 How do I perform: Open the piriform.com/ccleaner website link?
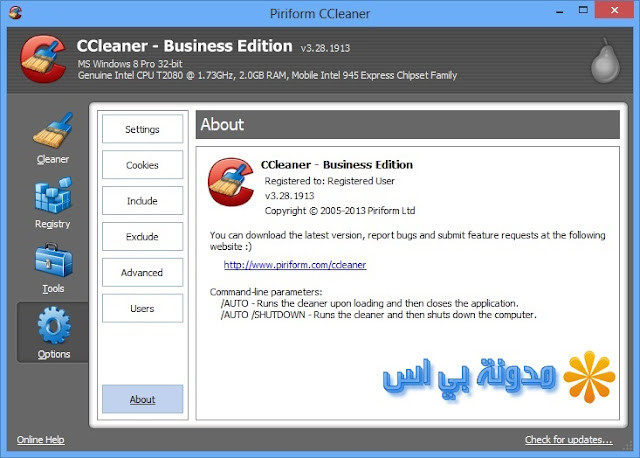(x=295, y=265)
